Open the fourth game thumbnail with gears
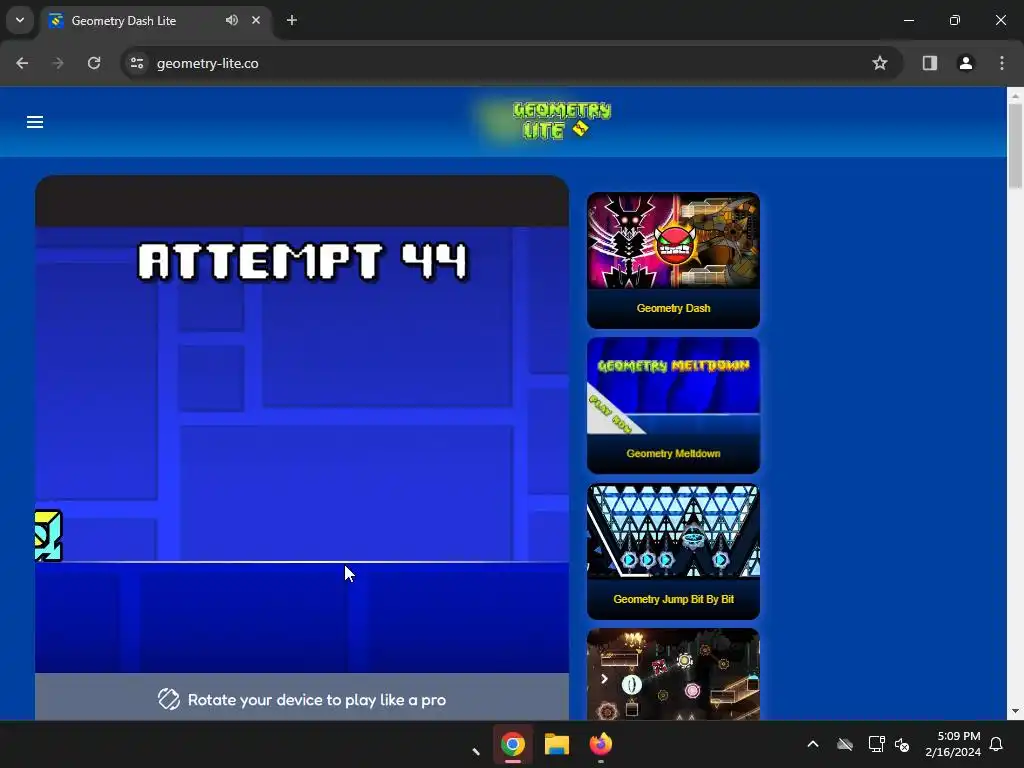The image size is (1024, 768). click(673, 674)
